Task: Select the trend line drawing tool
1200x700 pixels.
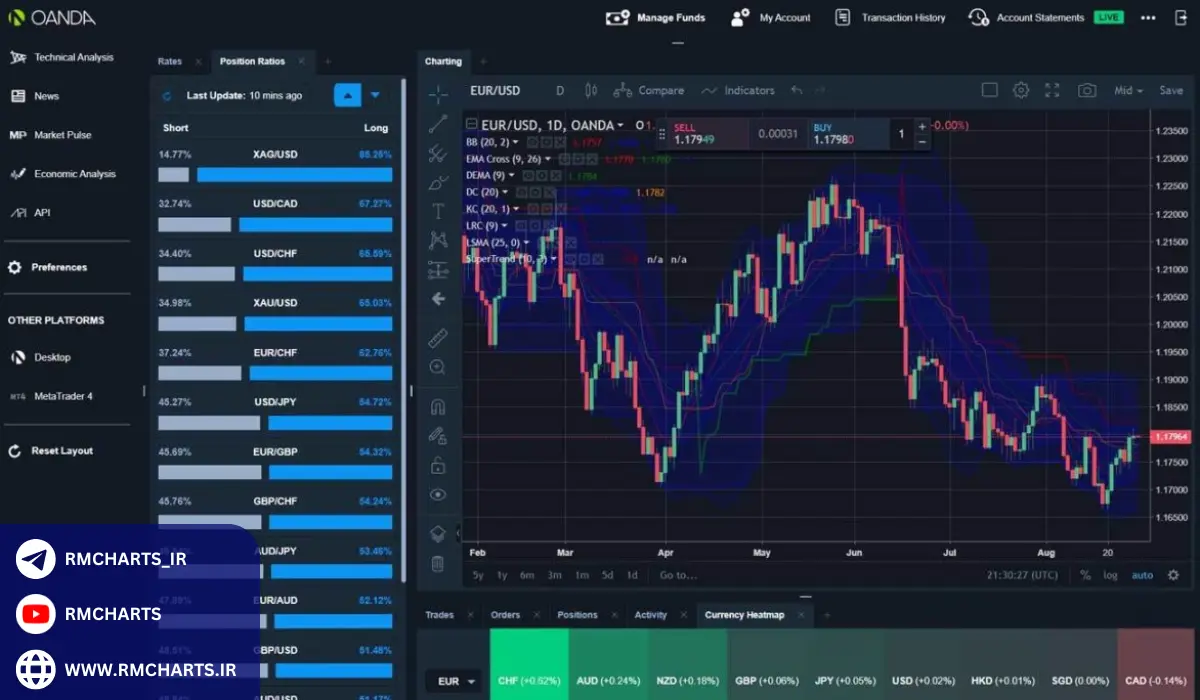Action: pos(437,124)
